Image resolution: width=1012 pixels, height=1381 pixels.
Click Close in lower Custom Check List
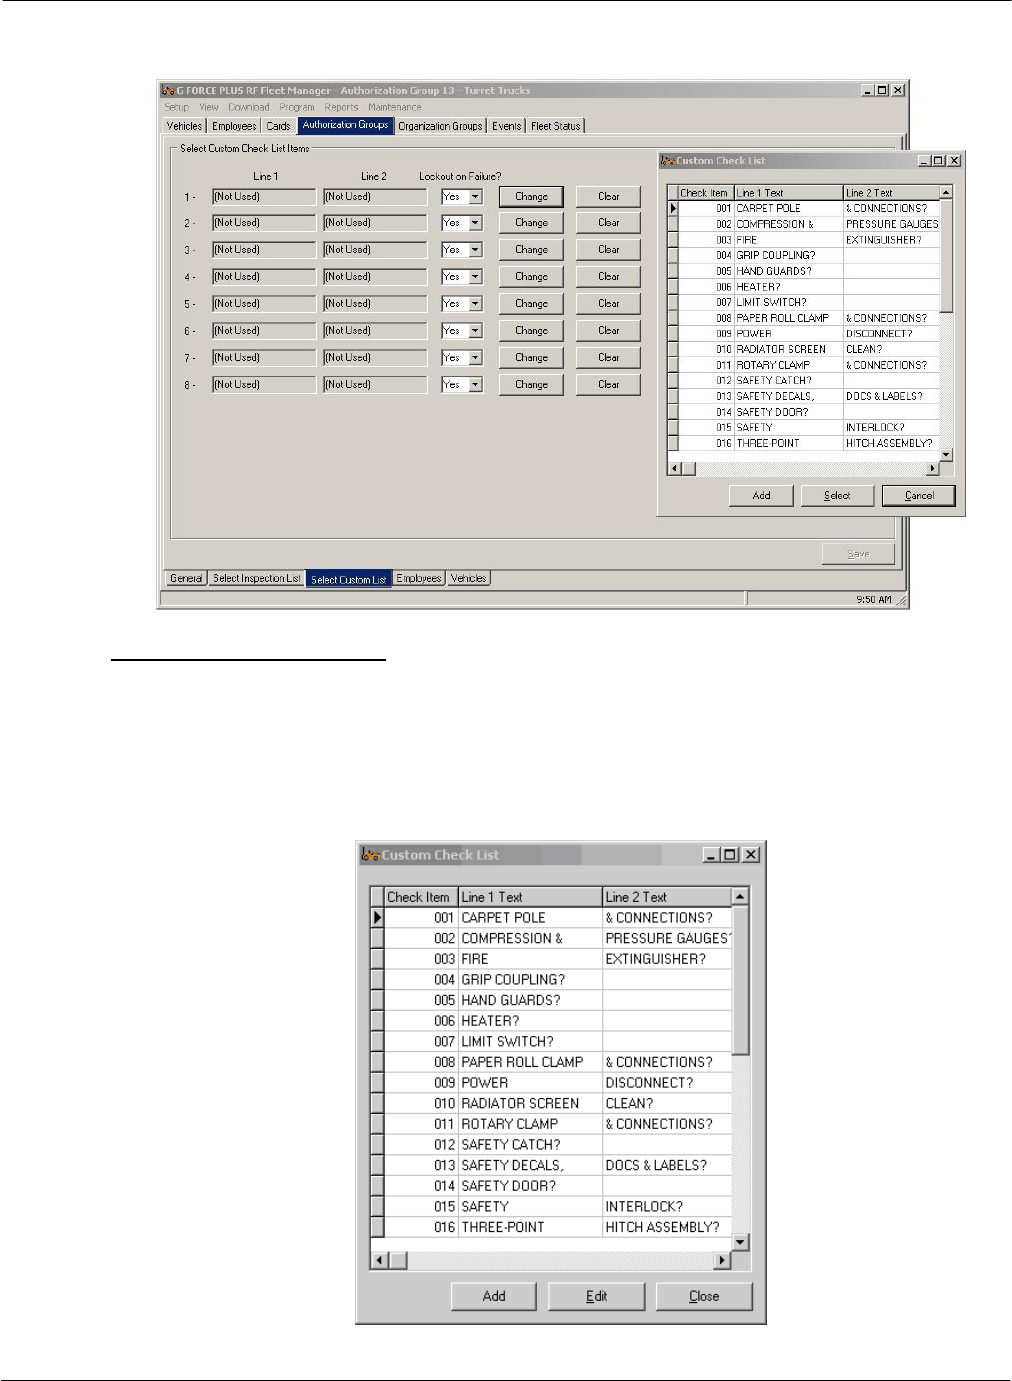(704, 1296)
